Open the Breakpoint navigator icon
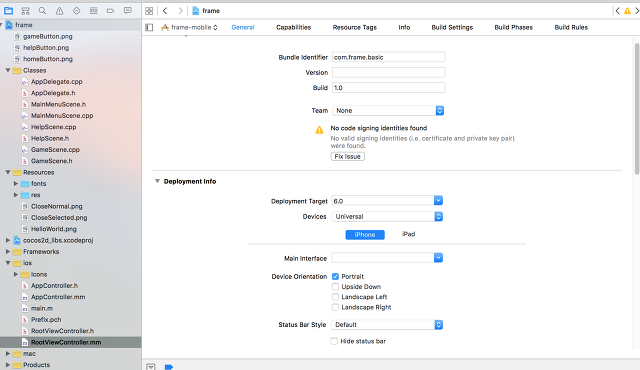Viewport: 640px width, 370px height. pos(110,11)
